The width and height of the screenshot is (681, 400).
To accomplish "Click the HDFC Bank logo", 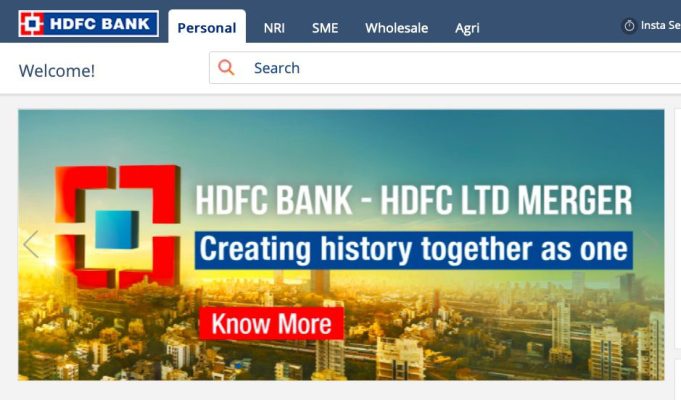I will [89, 23].
